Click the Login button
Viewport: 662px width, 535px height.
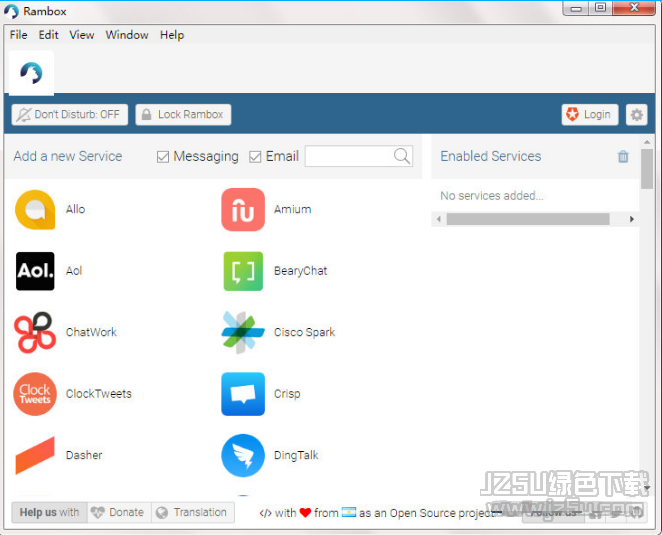590,114
